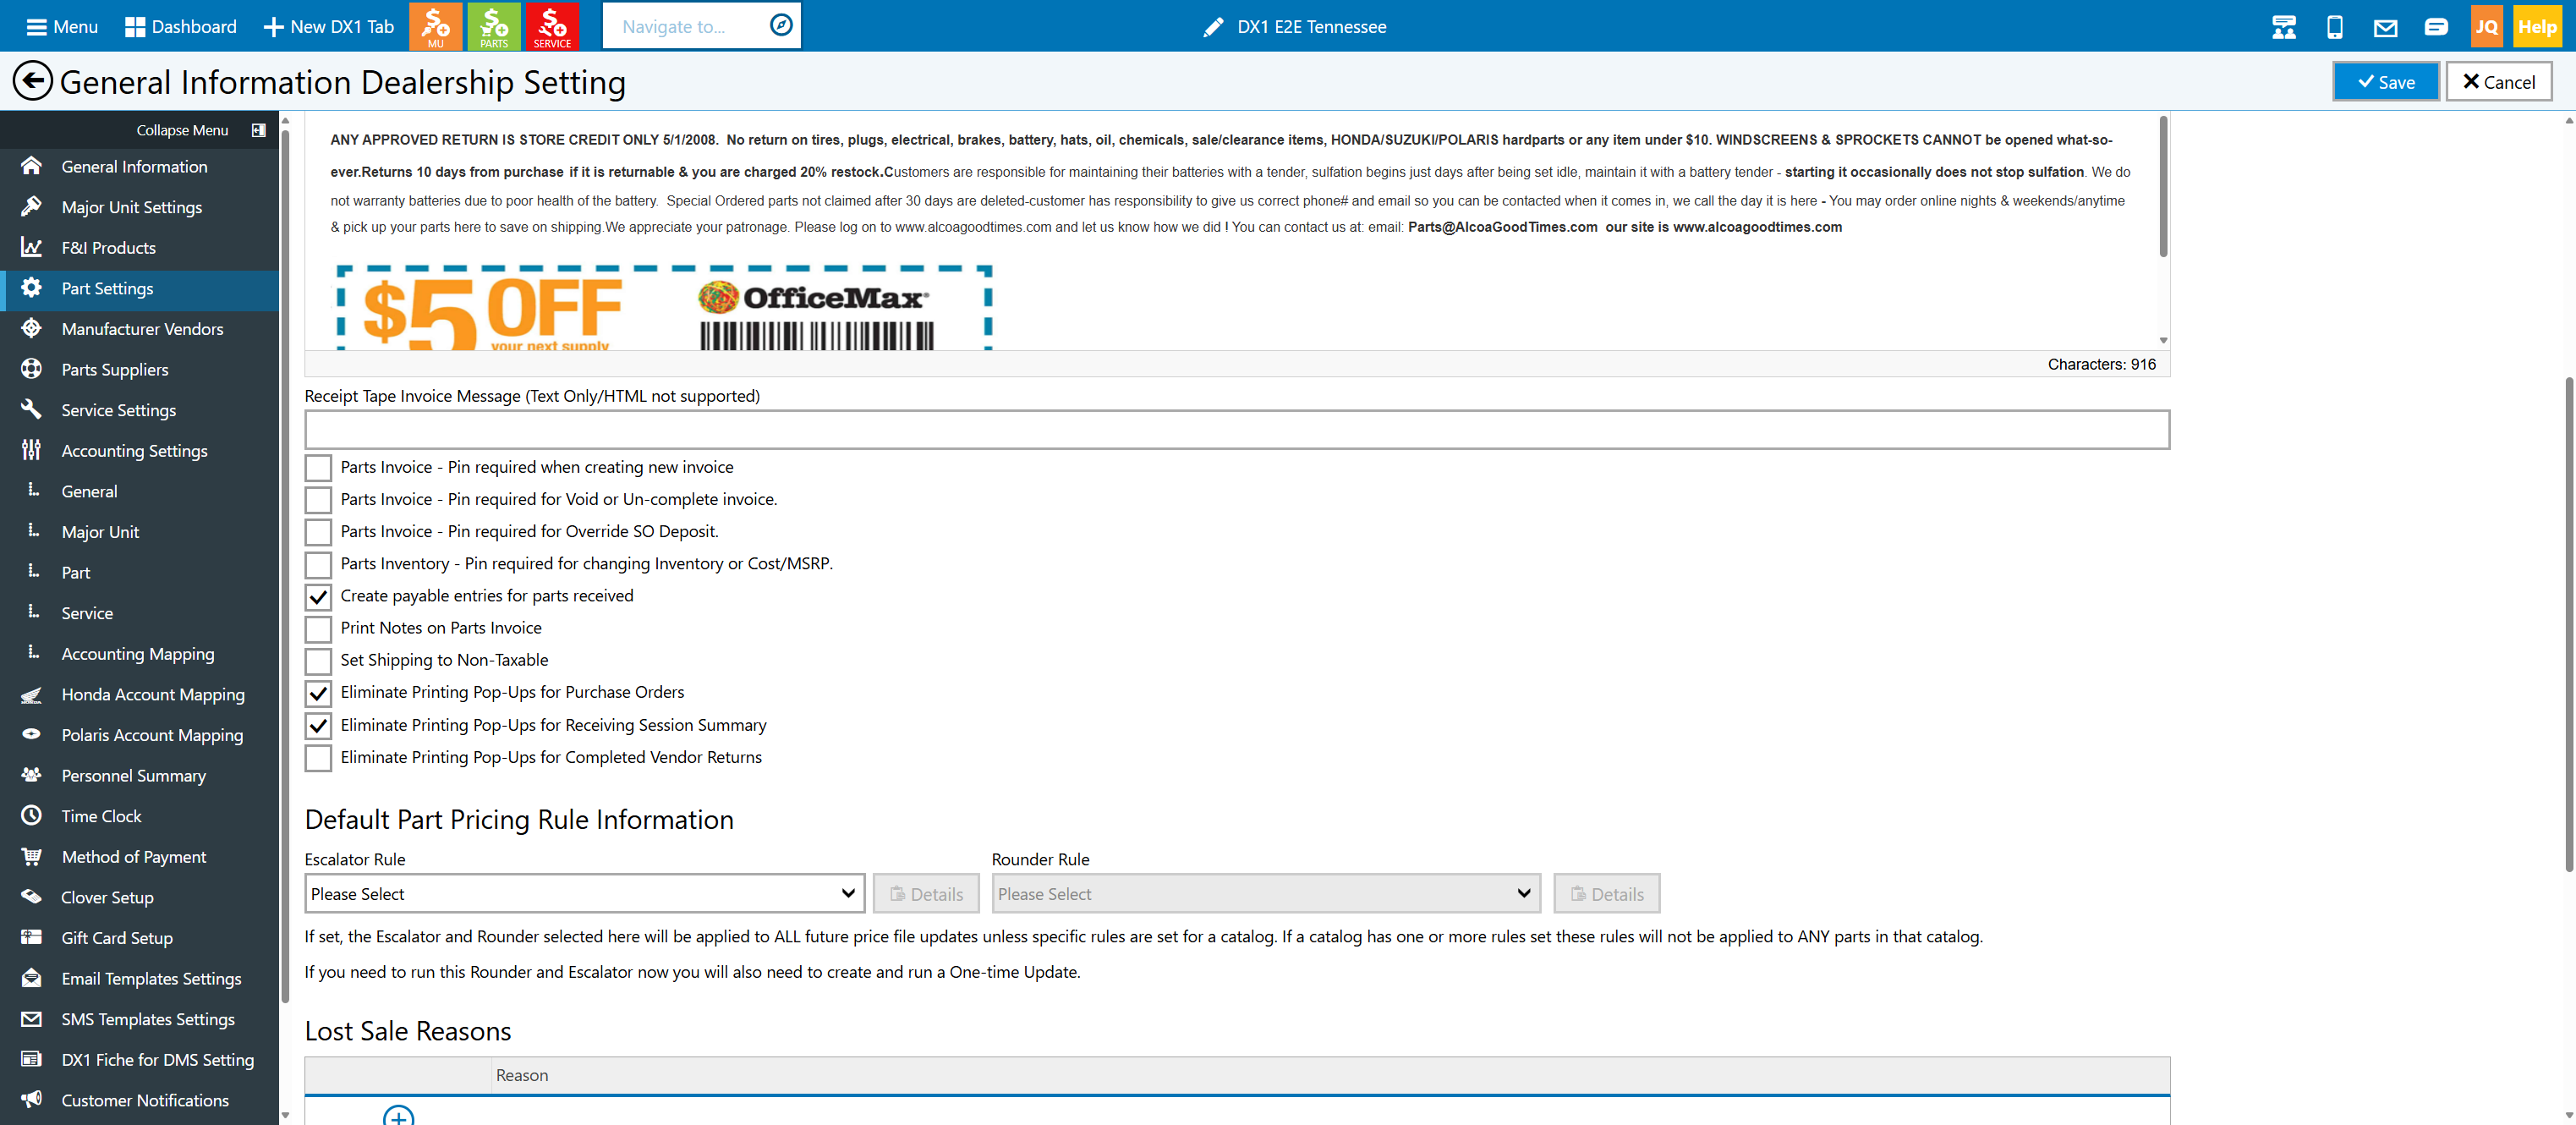Open Gift Card Setup in sidebar
The width and height of the screenshot is (2576, 1125).
click(117, 938)
